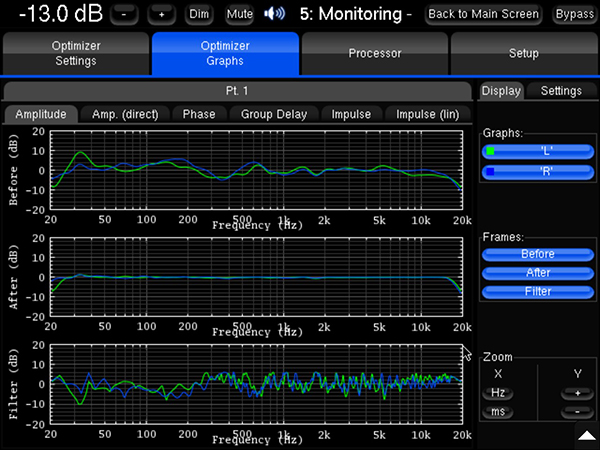Show the Amplitude graph tab
The image size is (600, 450).
pos(41,114)
